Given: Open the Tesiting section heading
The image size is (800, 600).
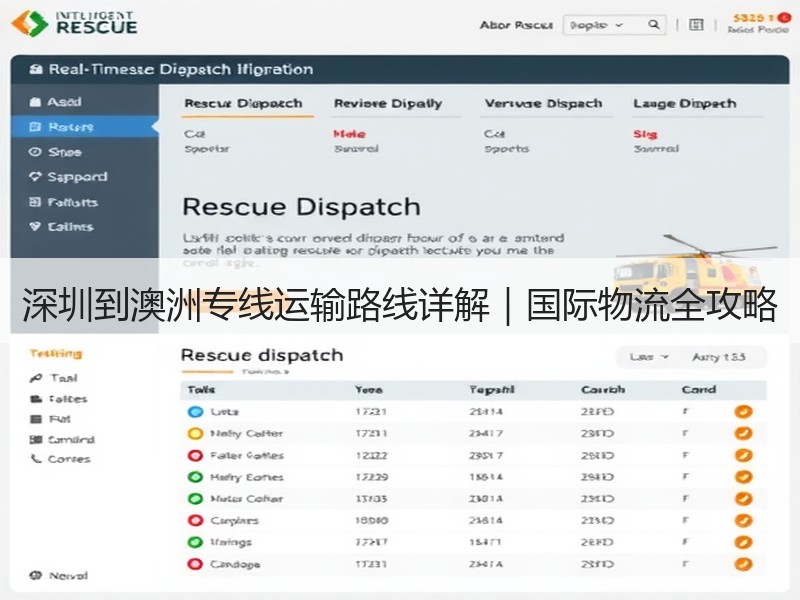Looking at the screenshot, I should 56,354.
